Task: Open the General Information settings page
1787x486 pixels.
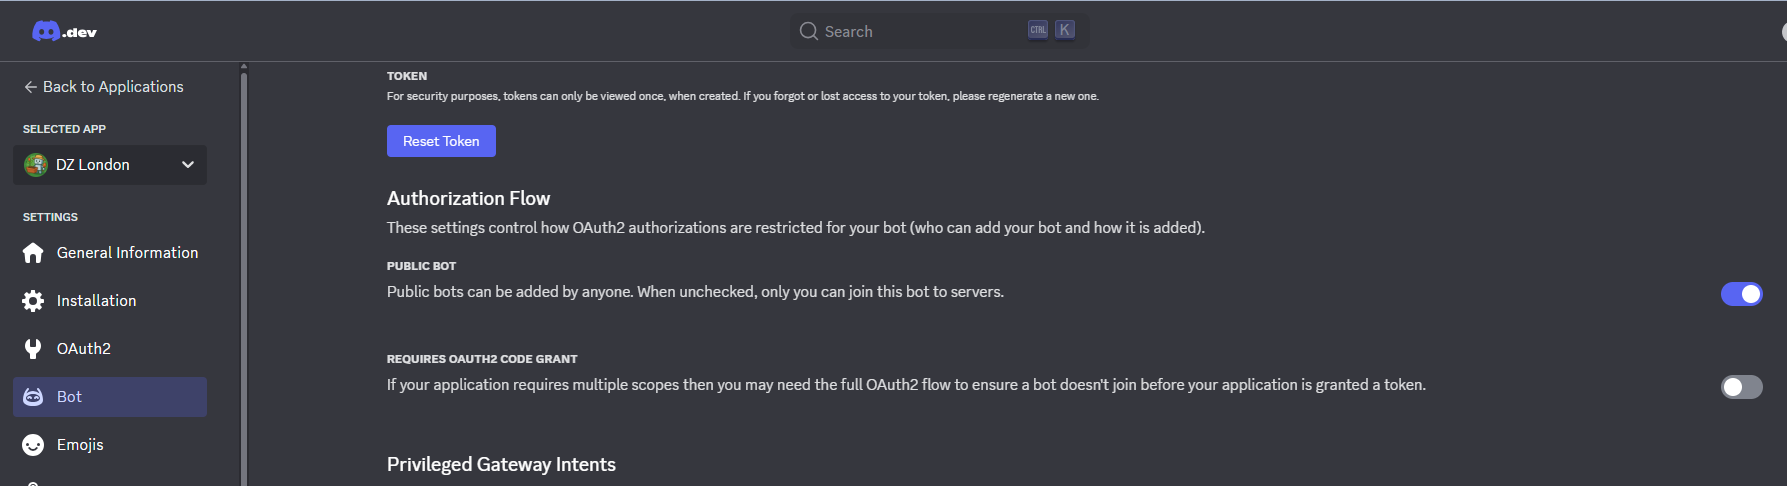Action: click(110, 253)
